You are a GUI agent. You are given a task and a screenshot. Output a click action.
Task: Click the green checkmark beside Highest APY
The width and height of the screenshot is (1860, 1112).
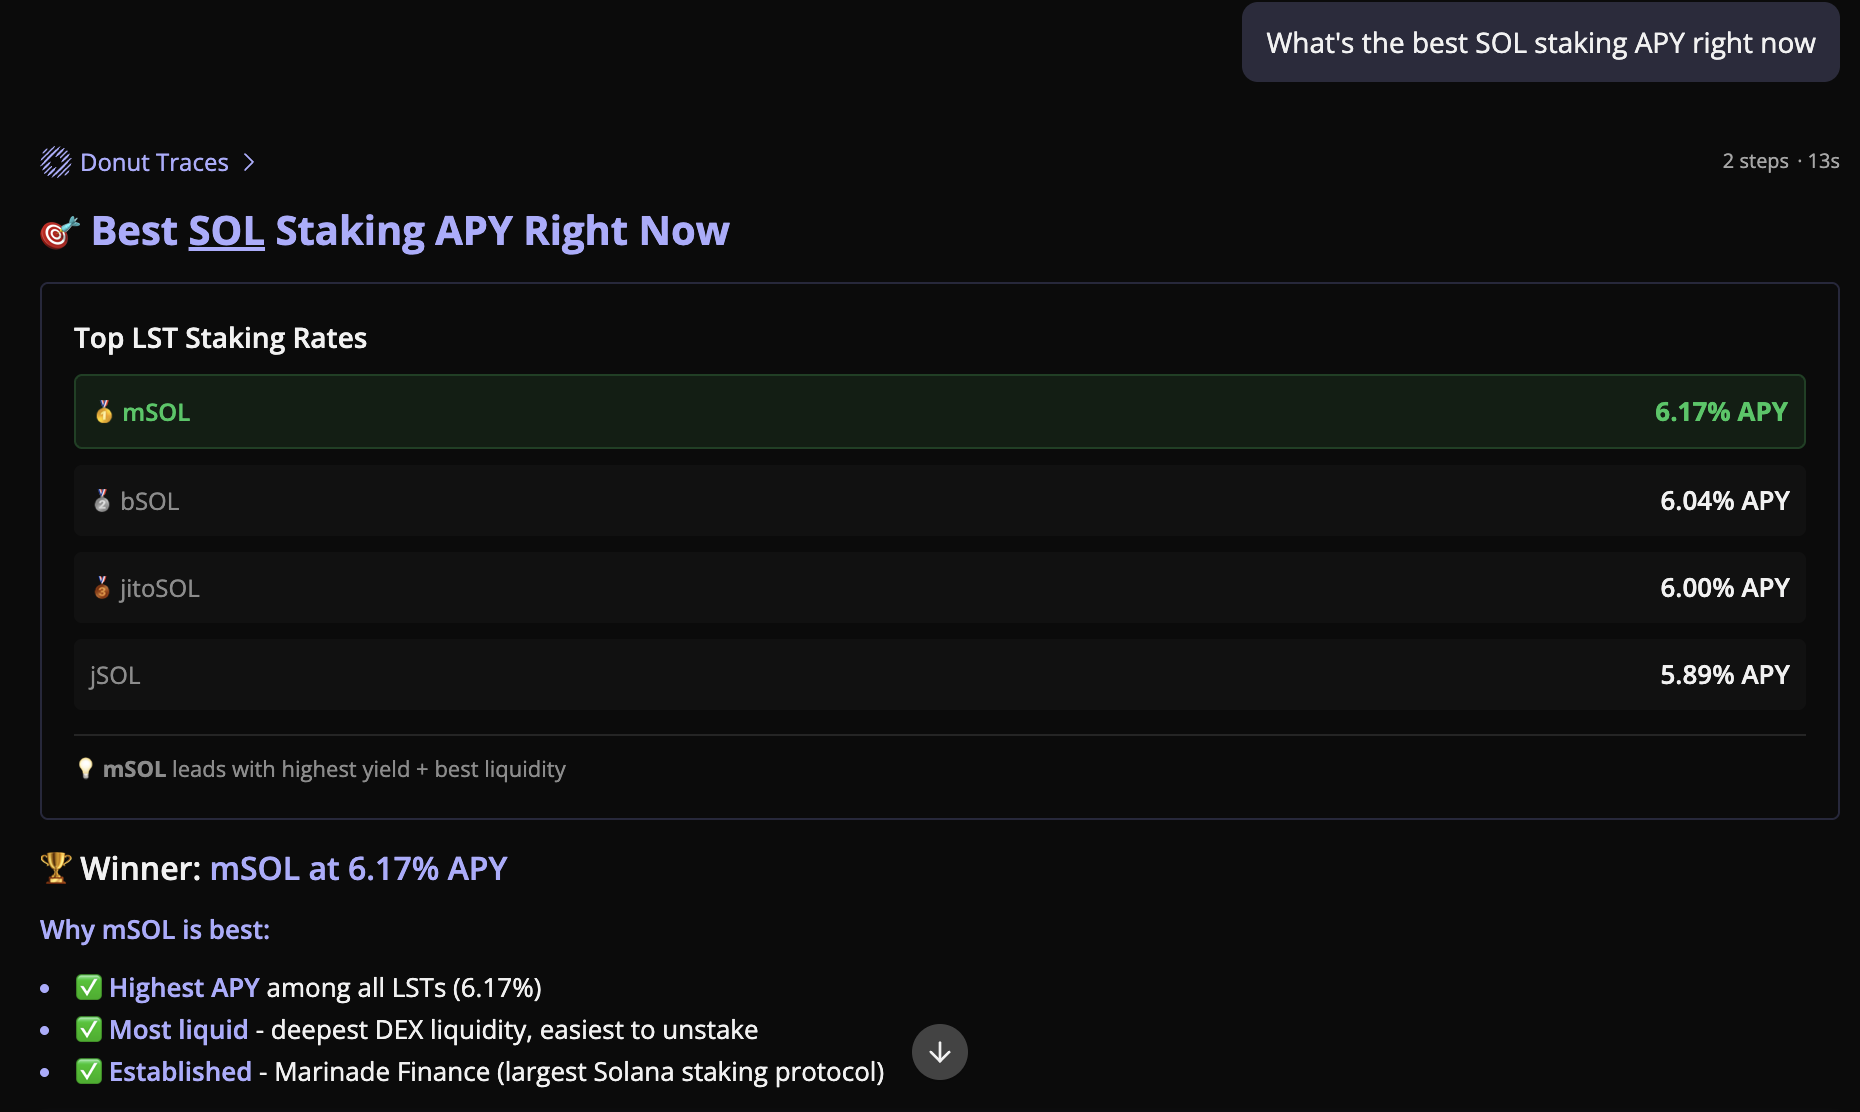click(x=89, y=988)
